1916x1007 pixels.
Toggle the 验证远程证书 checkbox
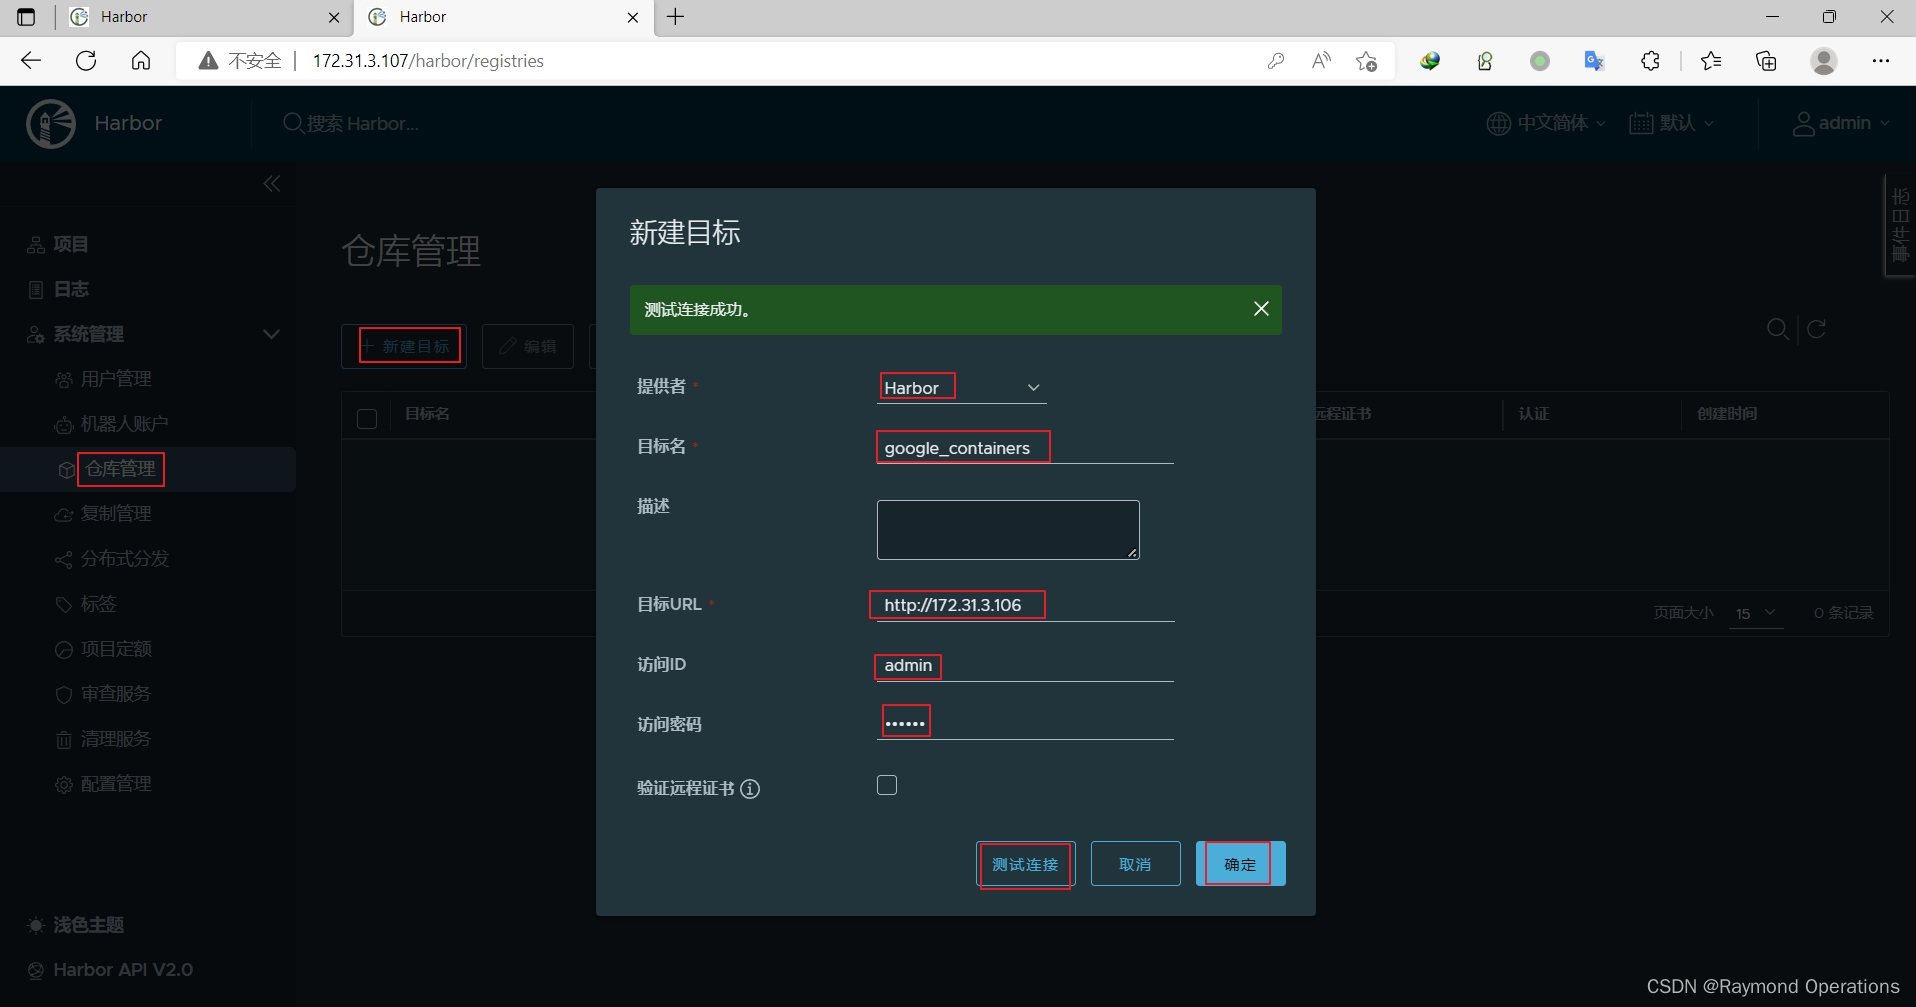(x=887, y=785)
